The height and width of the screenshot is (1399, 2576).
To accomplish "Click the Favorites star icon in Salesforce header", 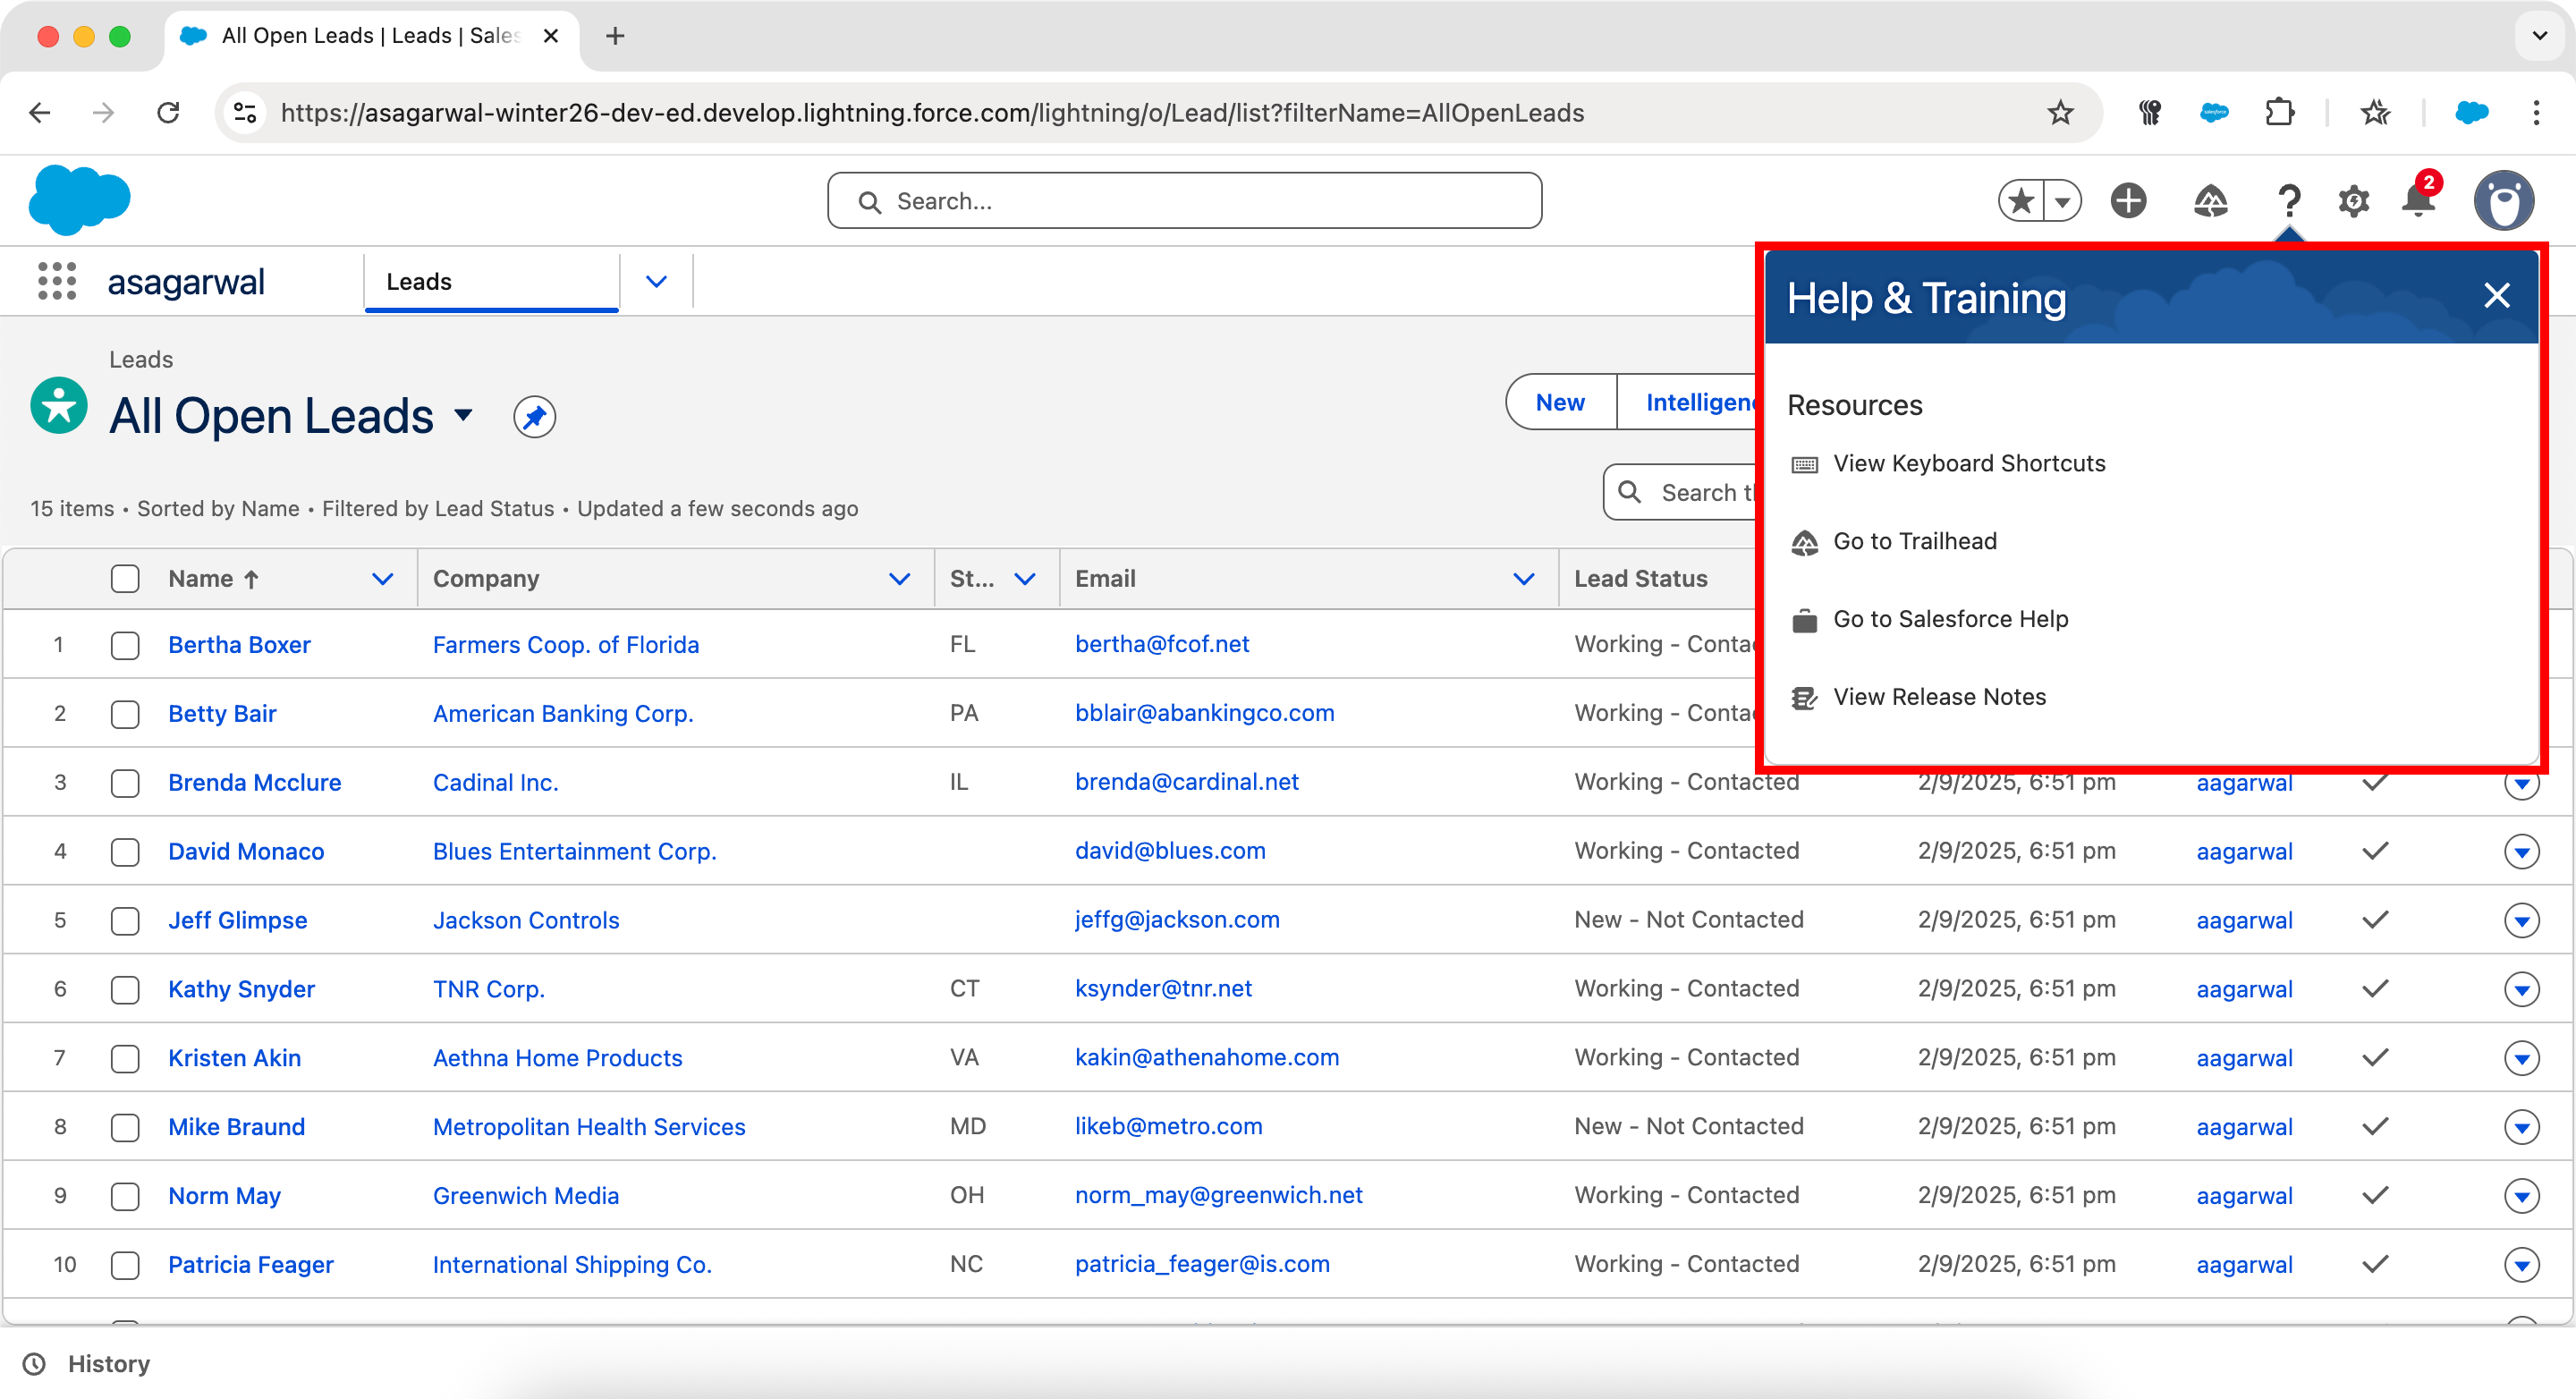I will point(2021,201).
